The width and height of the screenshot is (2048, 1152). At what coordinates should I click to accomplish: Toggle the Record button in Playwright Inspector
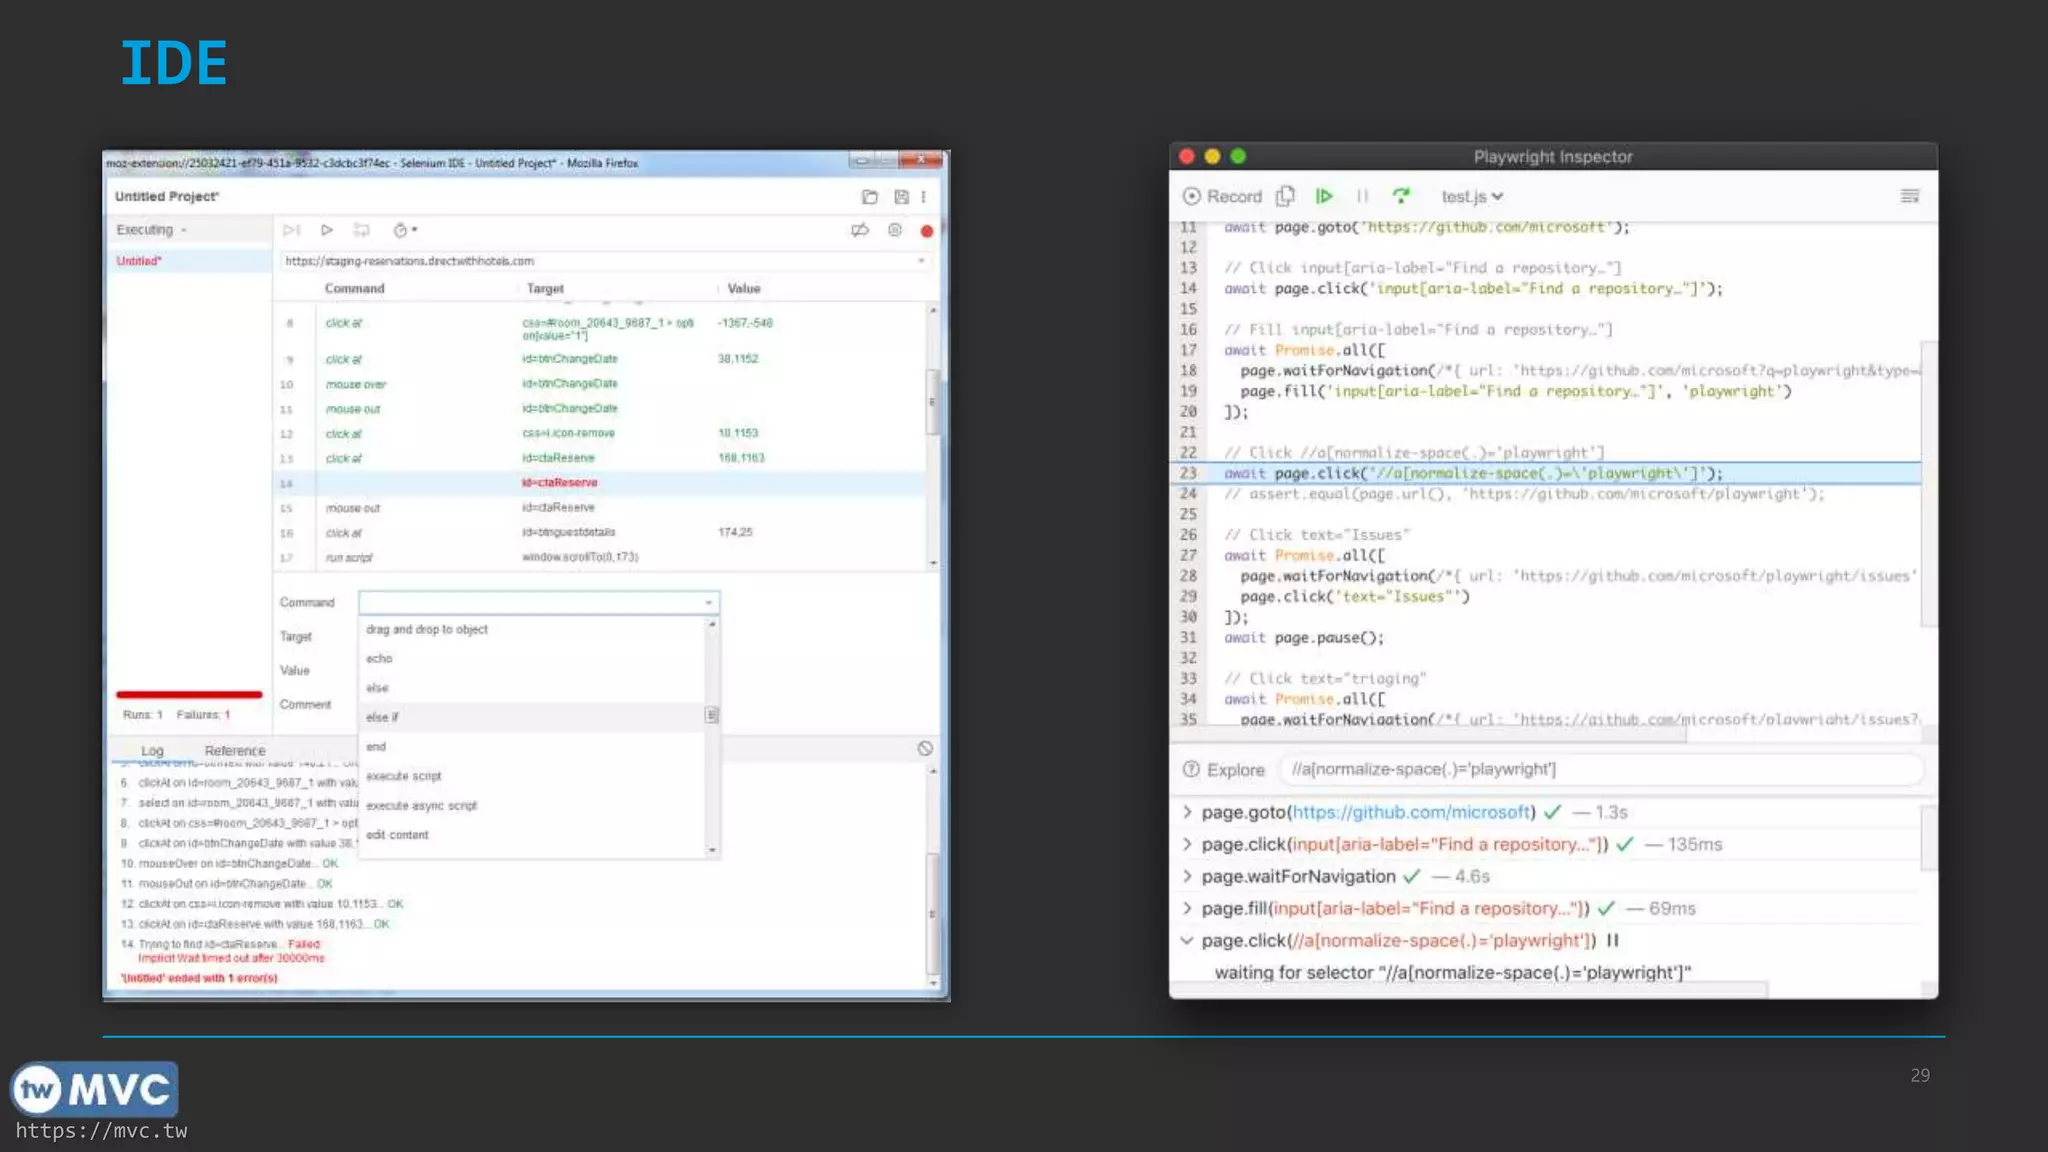tap(1223, 196)
